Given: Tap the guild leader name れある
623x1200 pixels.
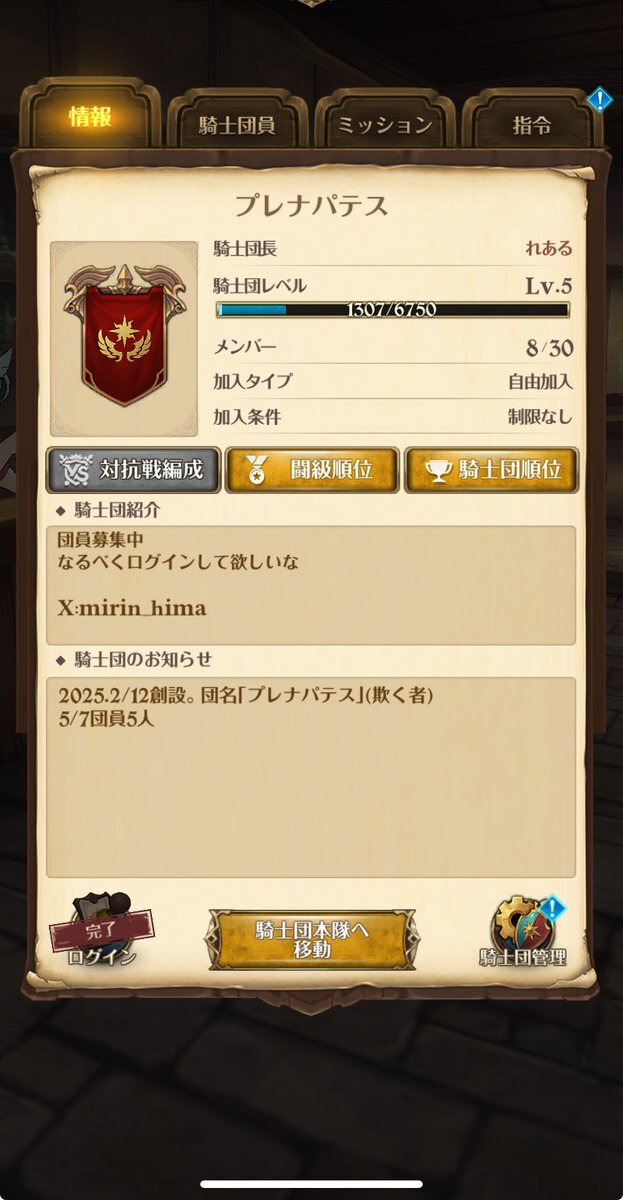Looking at the screenshot, I should click(x=549, y=248).
